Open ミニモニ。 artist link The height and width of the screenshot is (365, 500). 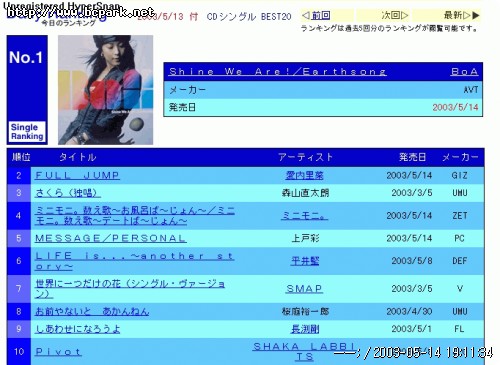click(304, 216)
